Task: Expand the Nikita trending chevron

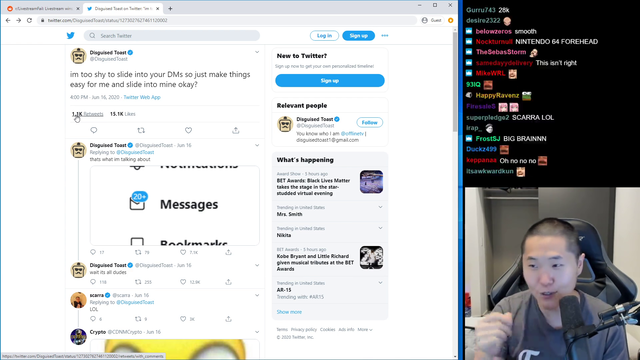Action: click(x=380, y=228)
